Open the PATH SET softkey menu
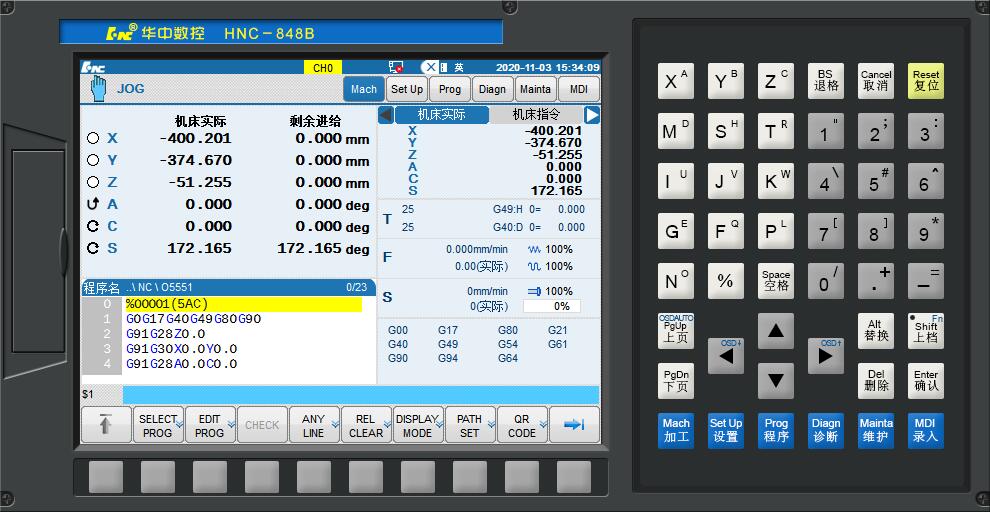 469,425
